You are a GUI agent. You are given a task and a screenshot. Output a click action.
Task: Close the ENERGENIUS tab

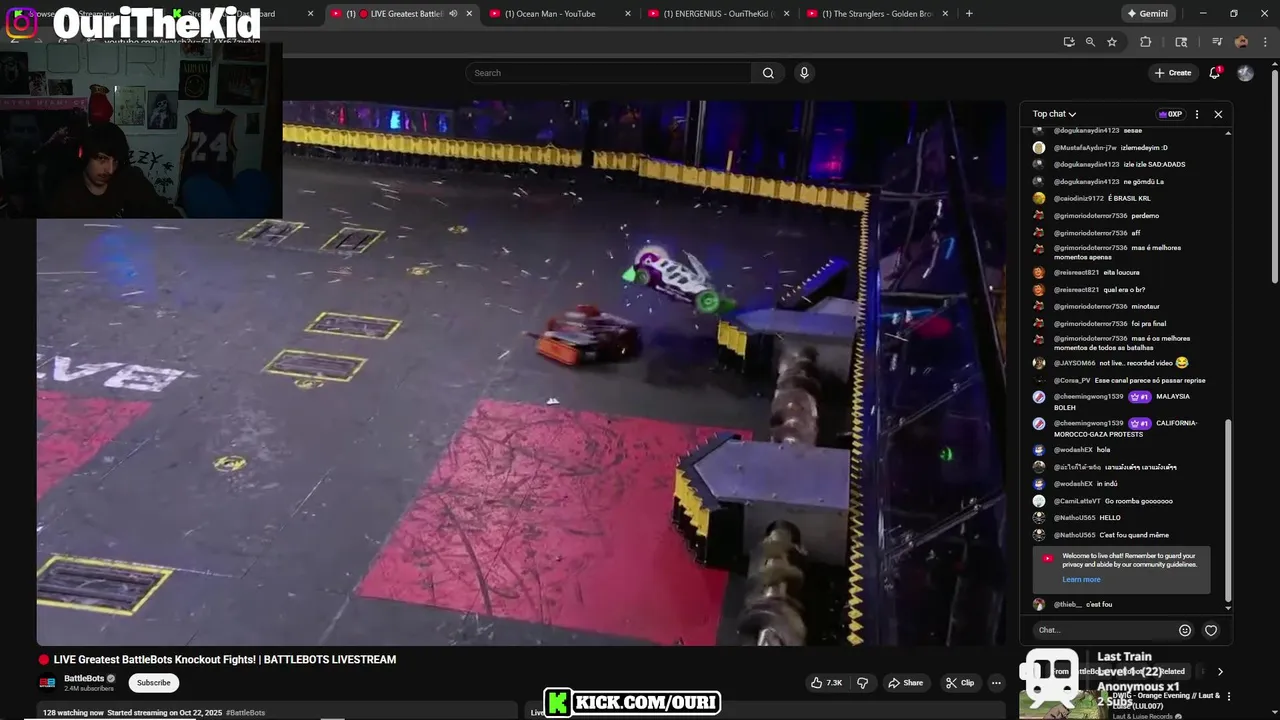point(786,14)
